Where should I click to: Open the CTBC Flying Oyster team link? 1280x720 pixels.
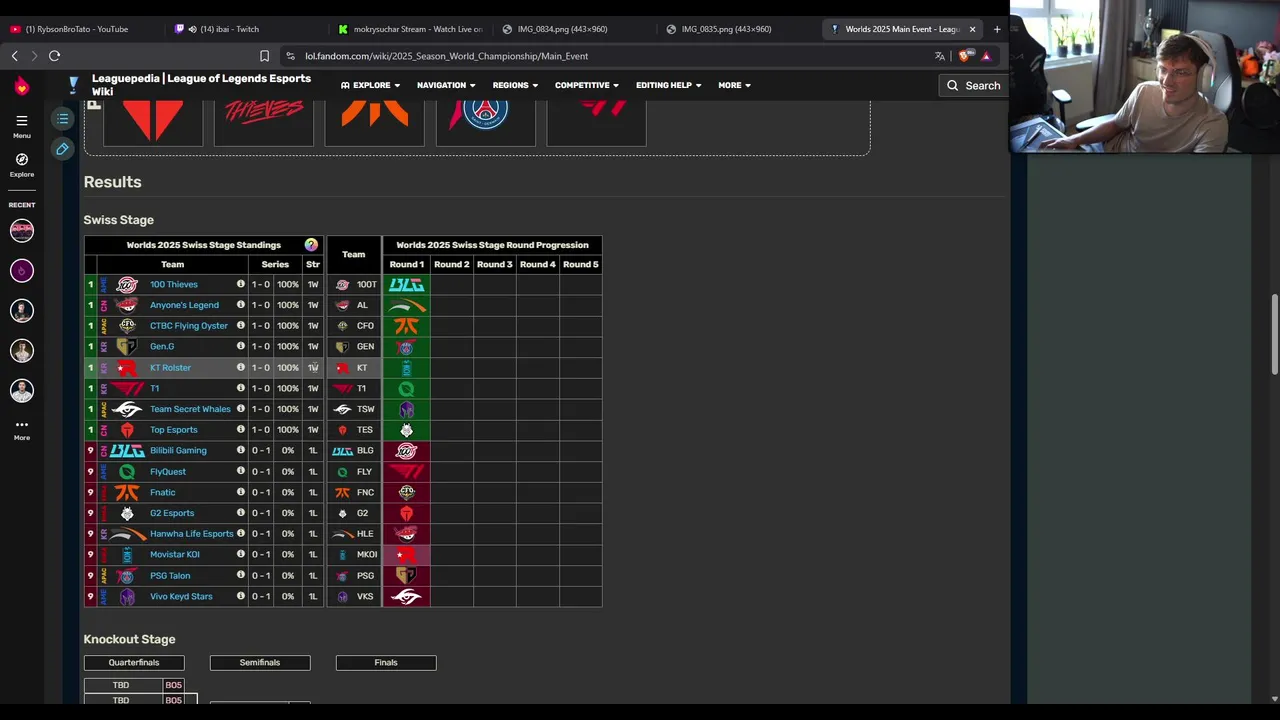pos(189,326)
